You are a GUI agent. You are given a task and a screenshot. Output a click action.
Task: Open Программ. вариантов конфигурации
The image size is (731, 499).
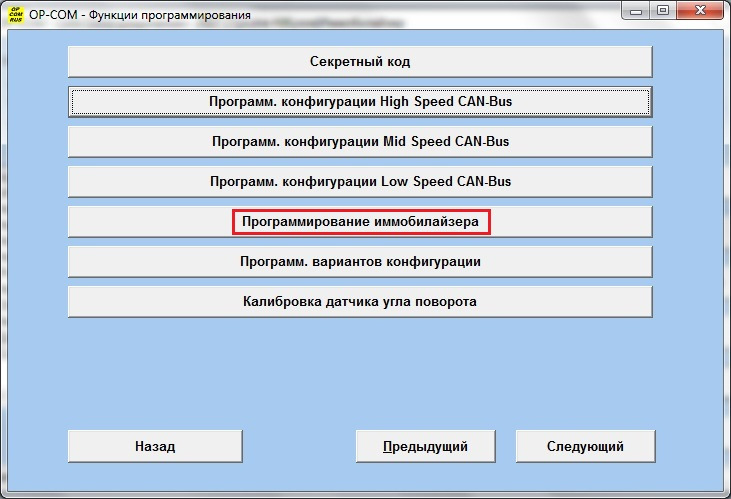tap(360, 262)
